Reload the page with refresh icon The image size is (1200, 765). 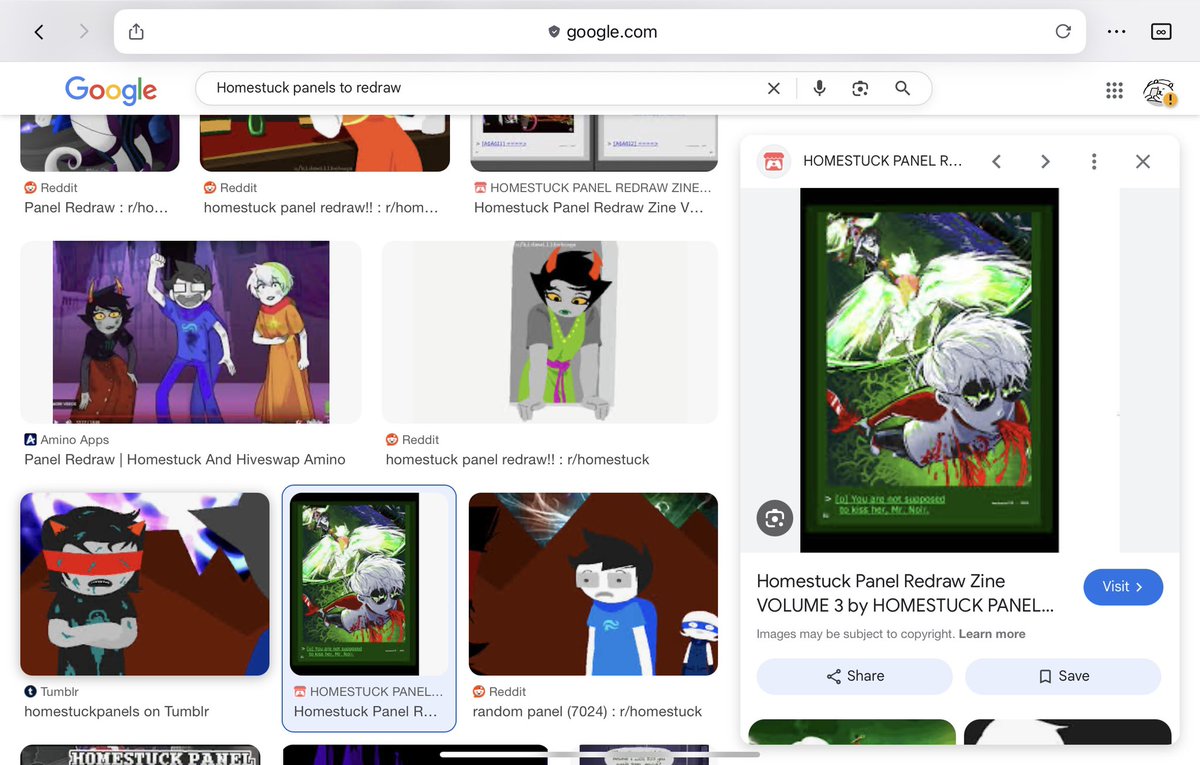1063,31
